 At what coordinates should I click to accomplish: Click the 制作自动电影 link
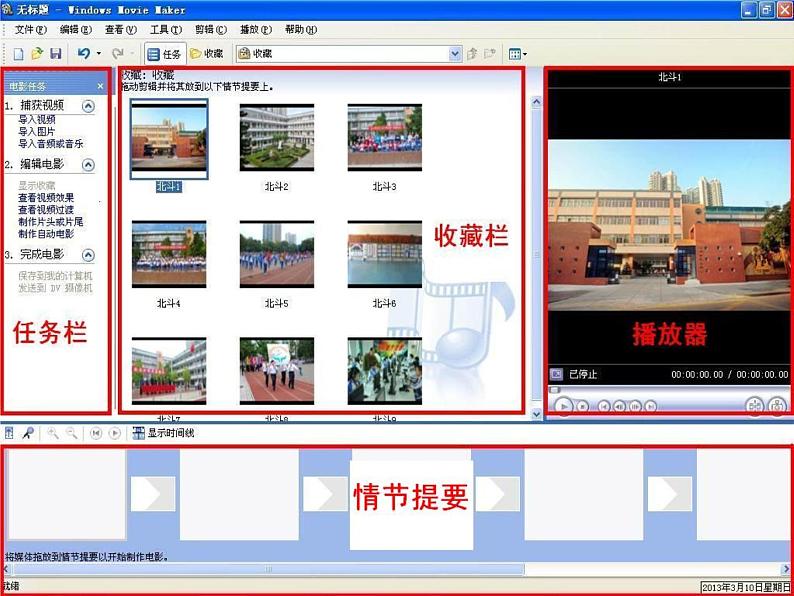coord(46,234)
